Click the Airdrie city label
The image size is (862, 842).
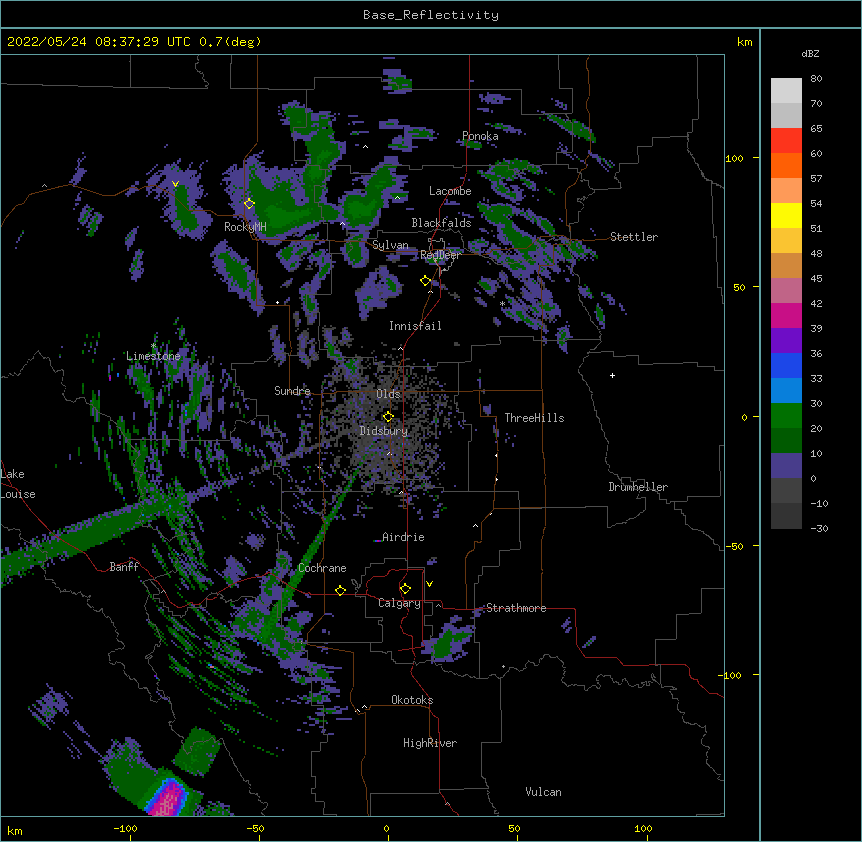(403, 537)
